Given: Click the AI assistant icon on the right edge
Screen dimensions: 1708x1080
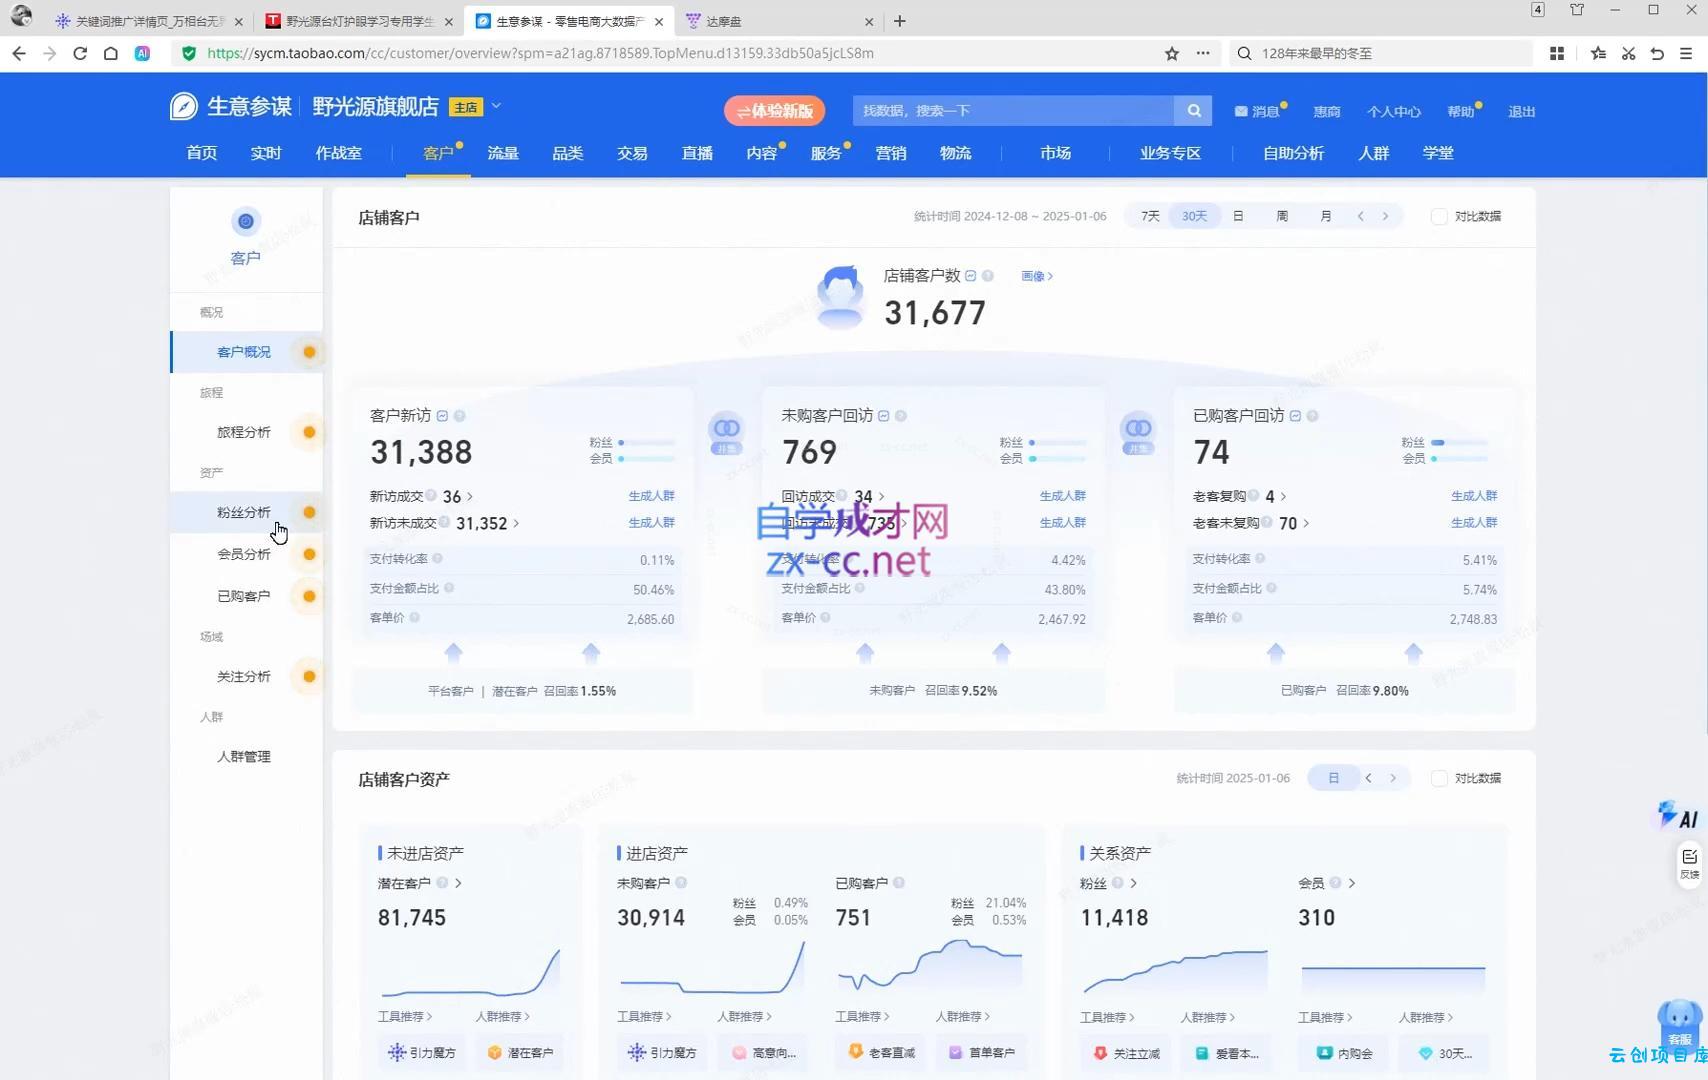Looking at the screenshot, I should (x=1678, y=816).
